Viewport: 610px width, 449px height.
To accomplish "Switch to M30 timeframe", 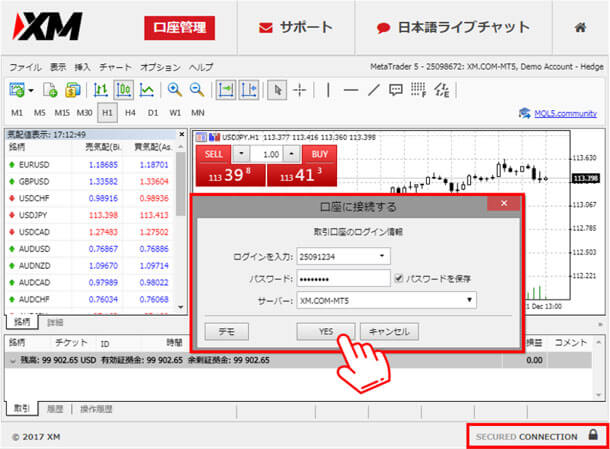I will point(84,113).
